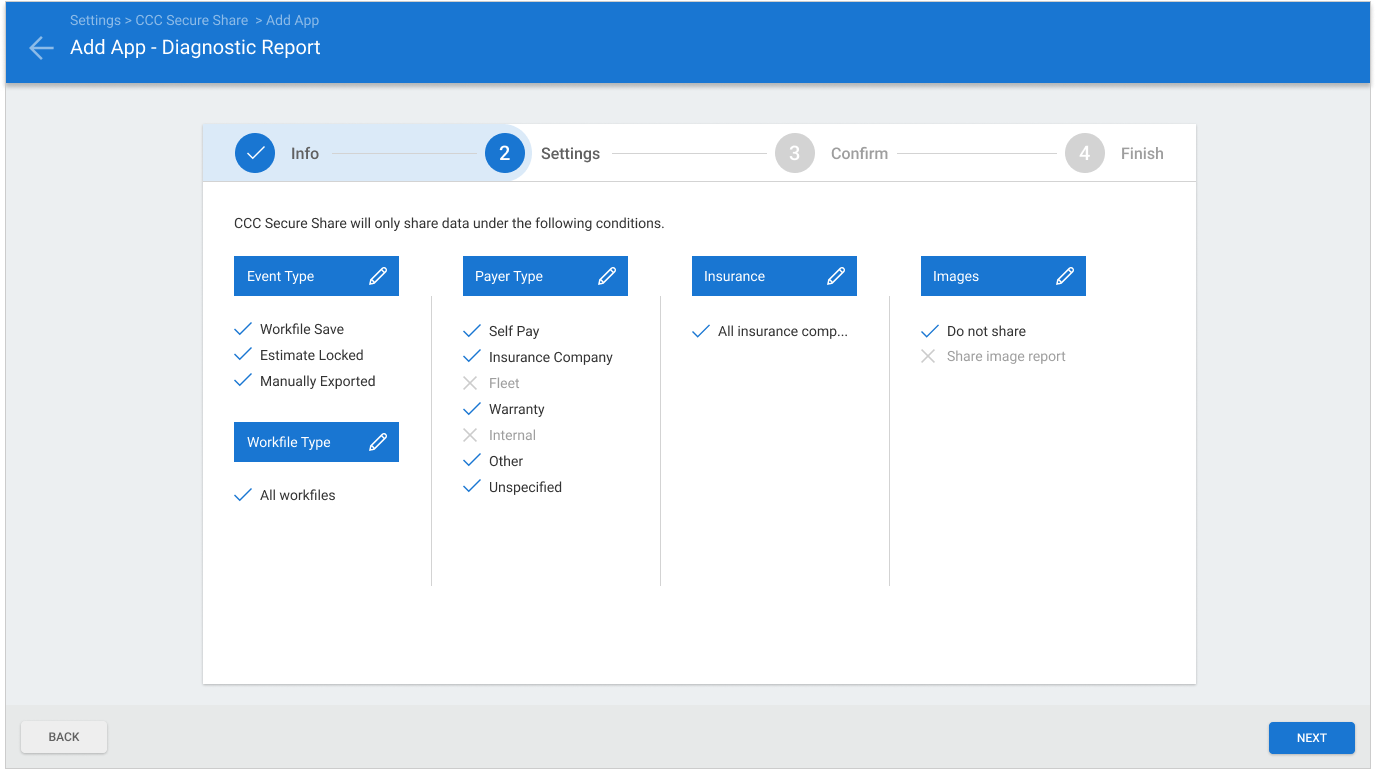Screen dimensions: 1376x769
Task: Click the back arrow in header
Action: (x=41, y=48)
